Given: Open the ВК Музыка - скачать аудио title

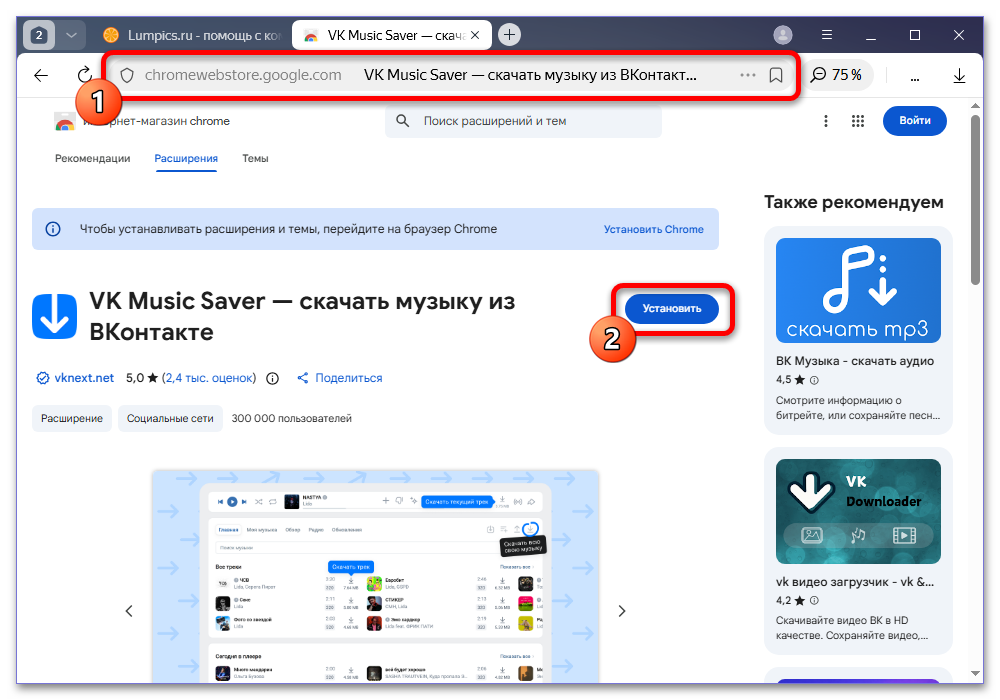Looking at the screenshot, I should 855,361.
